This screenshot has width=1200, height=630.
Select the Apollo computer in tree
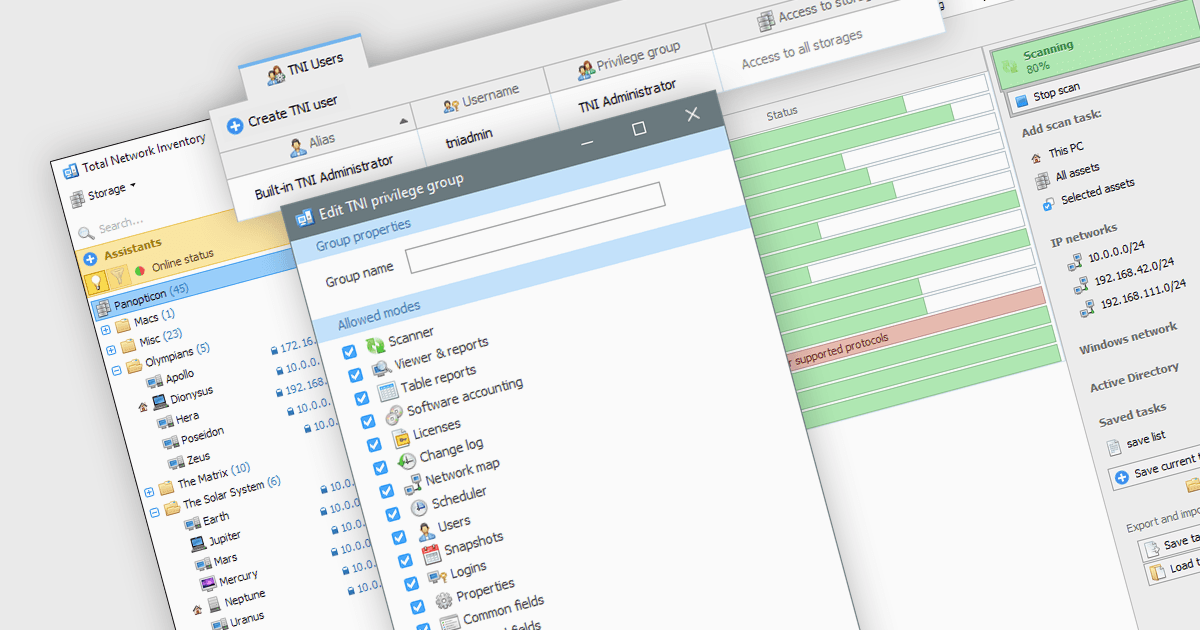(x=171, y=379)
